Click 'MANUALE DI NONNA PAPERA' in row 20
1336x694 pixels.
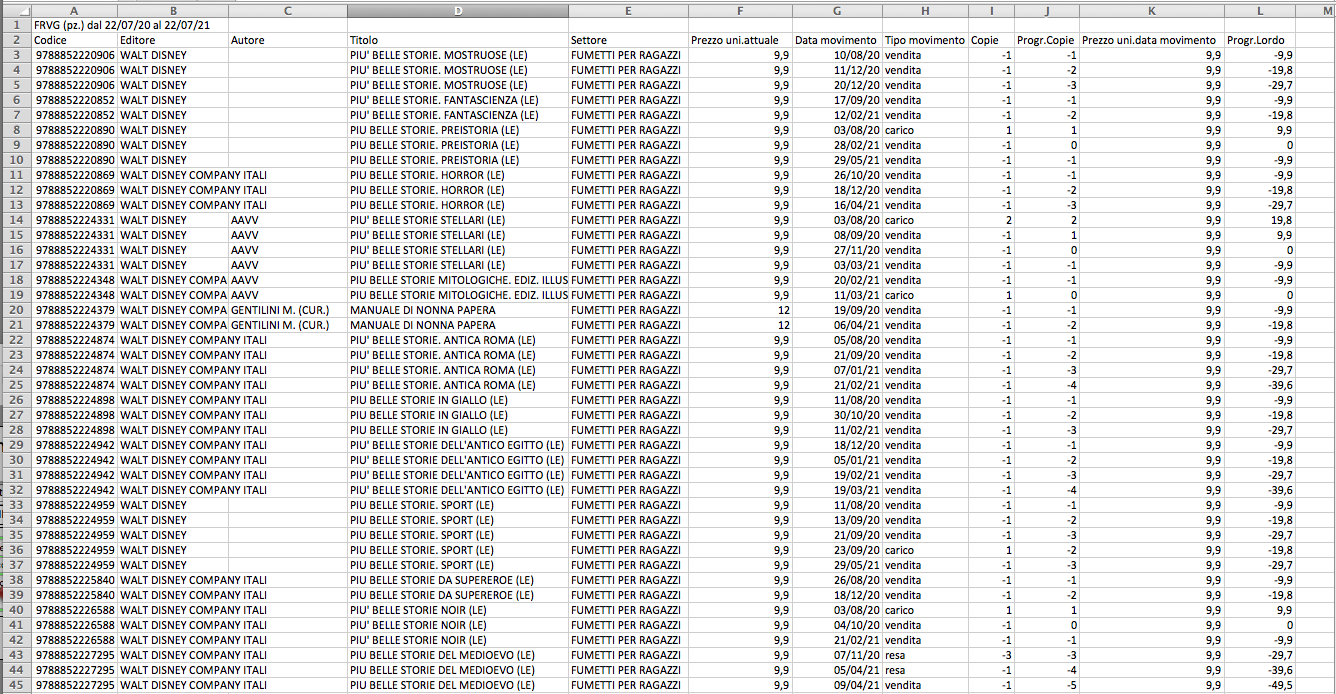tap(422, 310)
